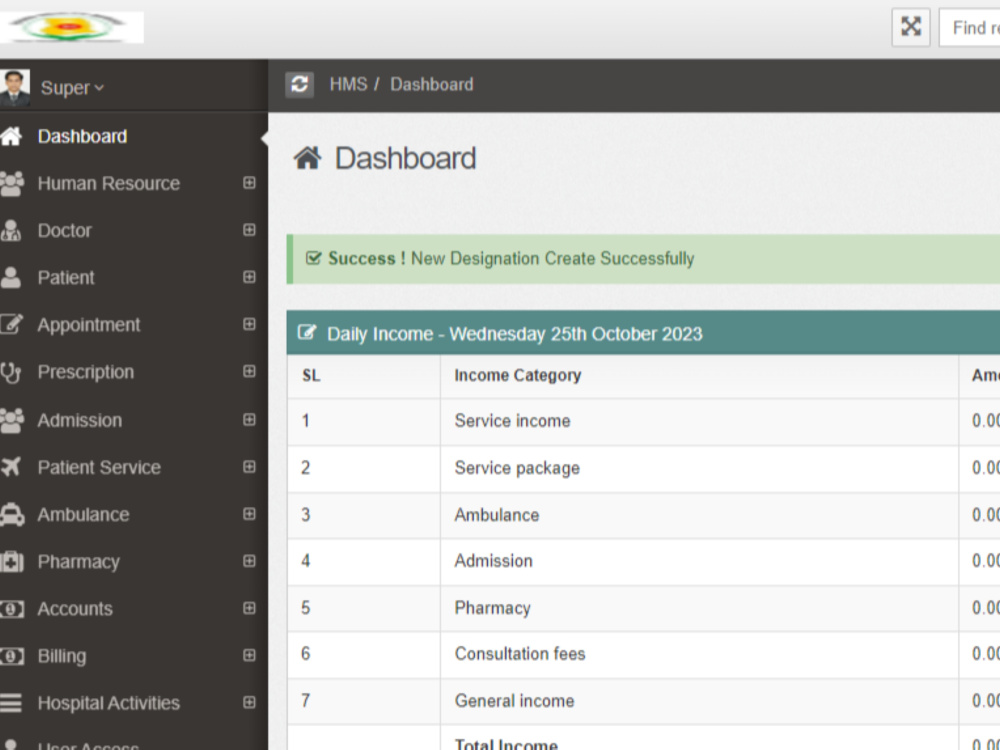The width and height of the screenshot is (1000, 750).
Task: Click the 'New Designation Create Successfully' message
Action: (552, 258)
